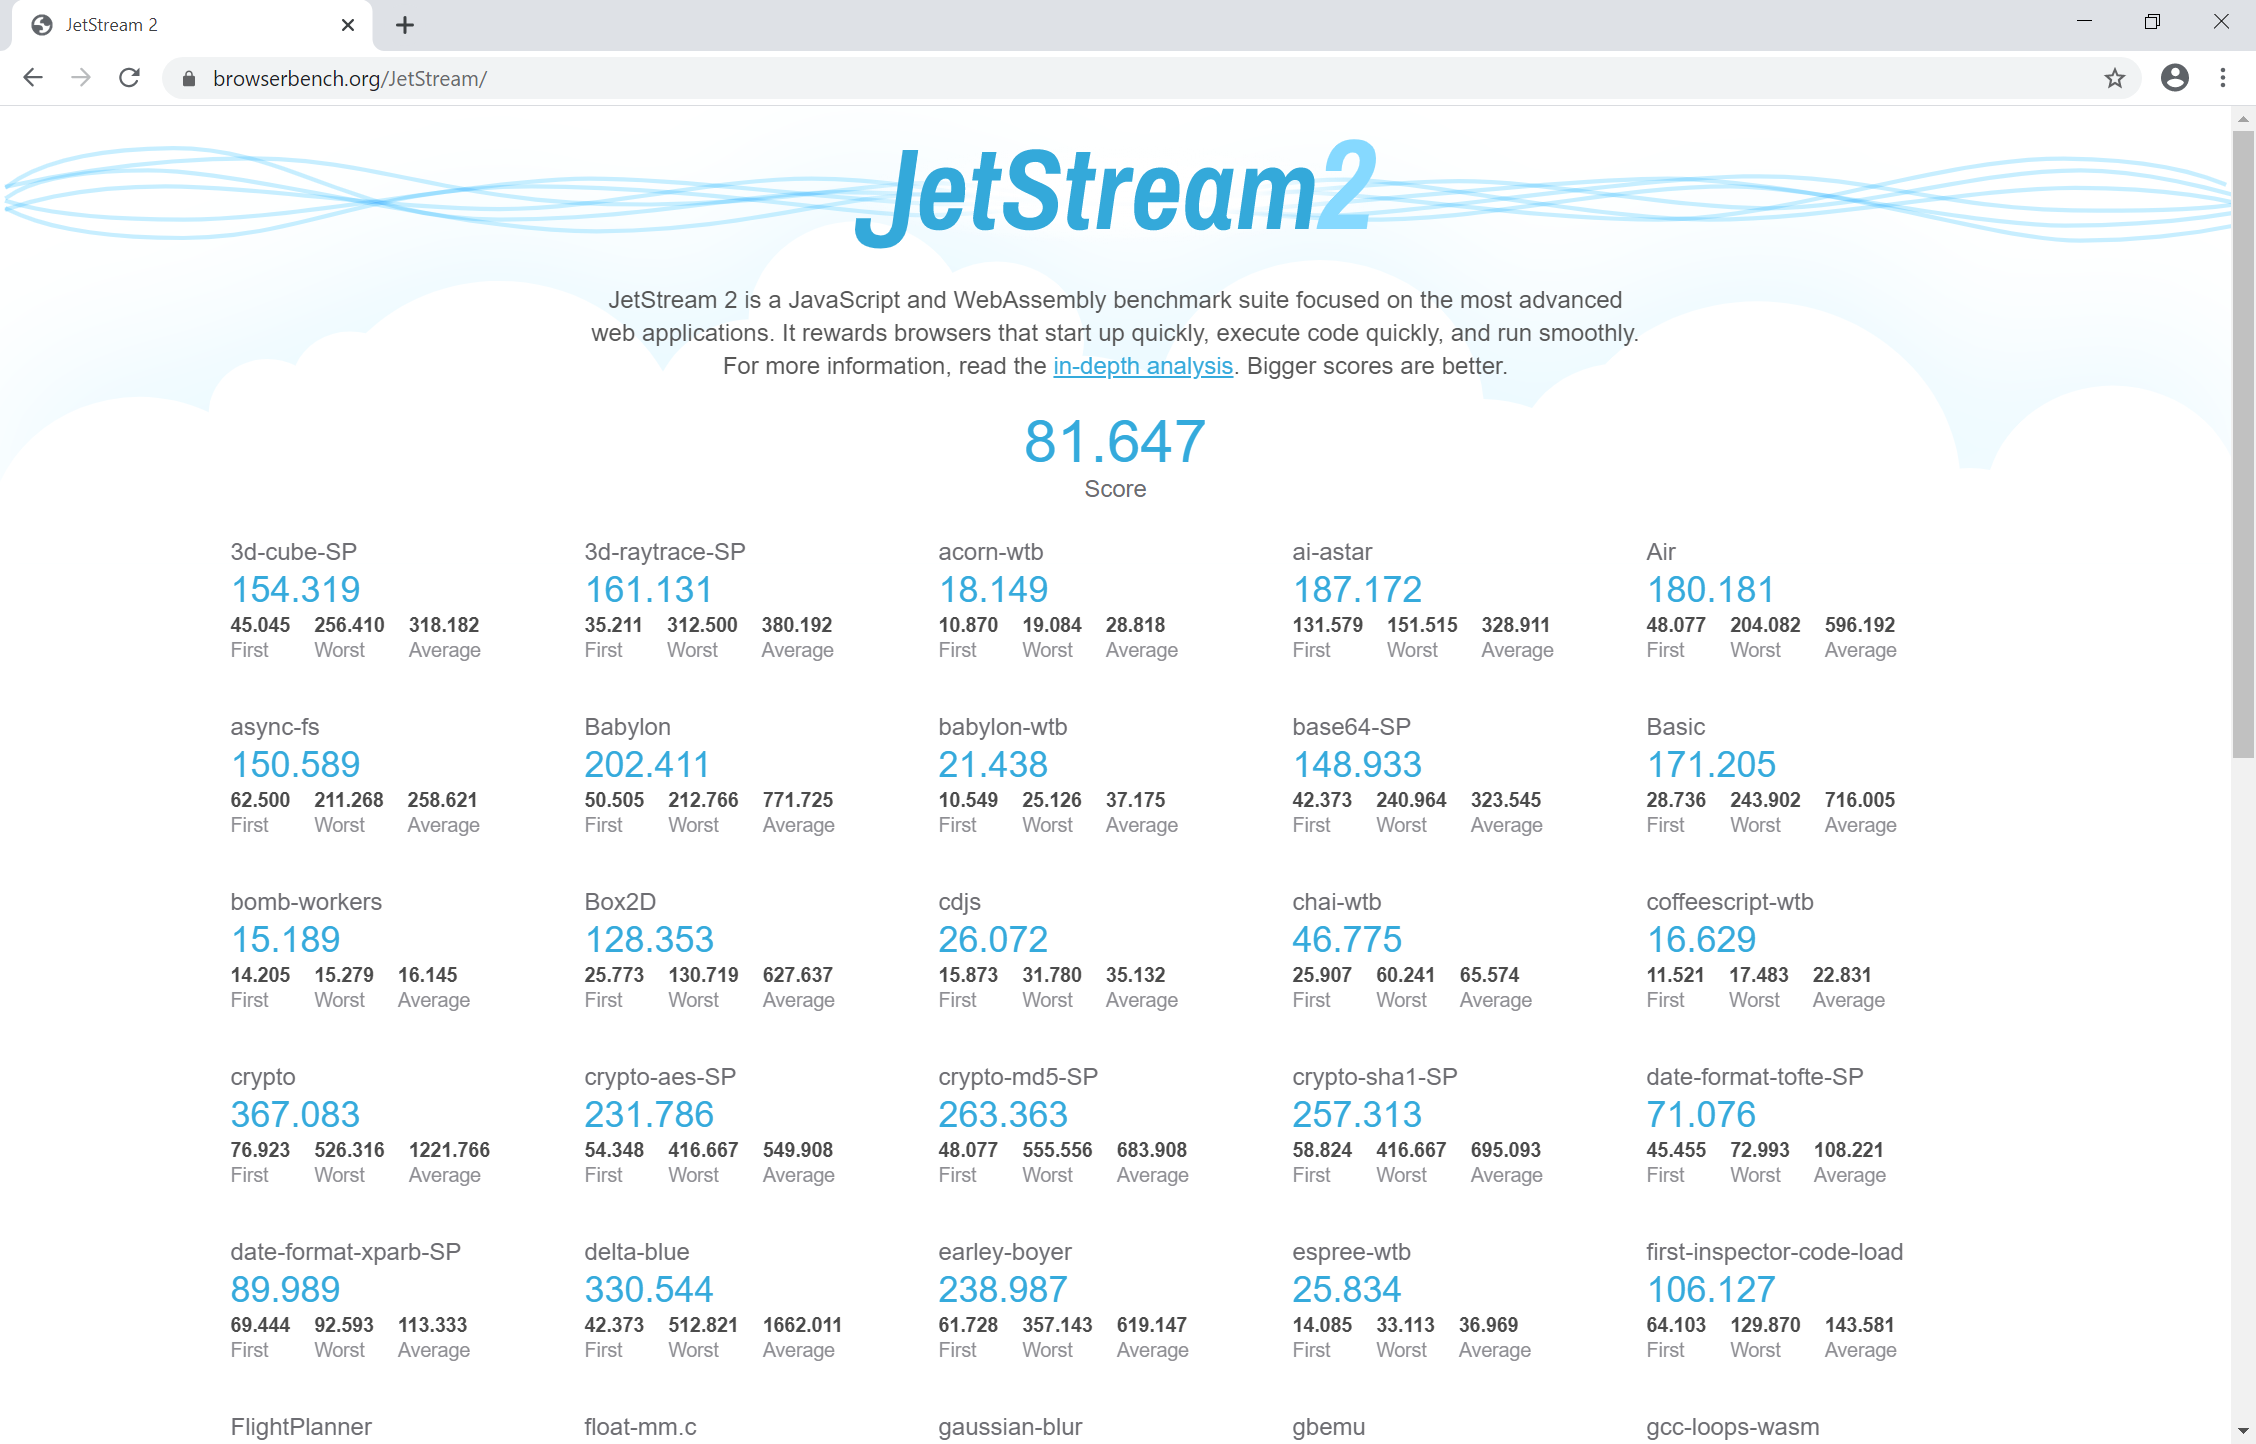Image resolution: width=2256 pixels, height=1444 pixels.
Task: Click the browser back arrow
Action: [33, 78]
